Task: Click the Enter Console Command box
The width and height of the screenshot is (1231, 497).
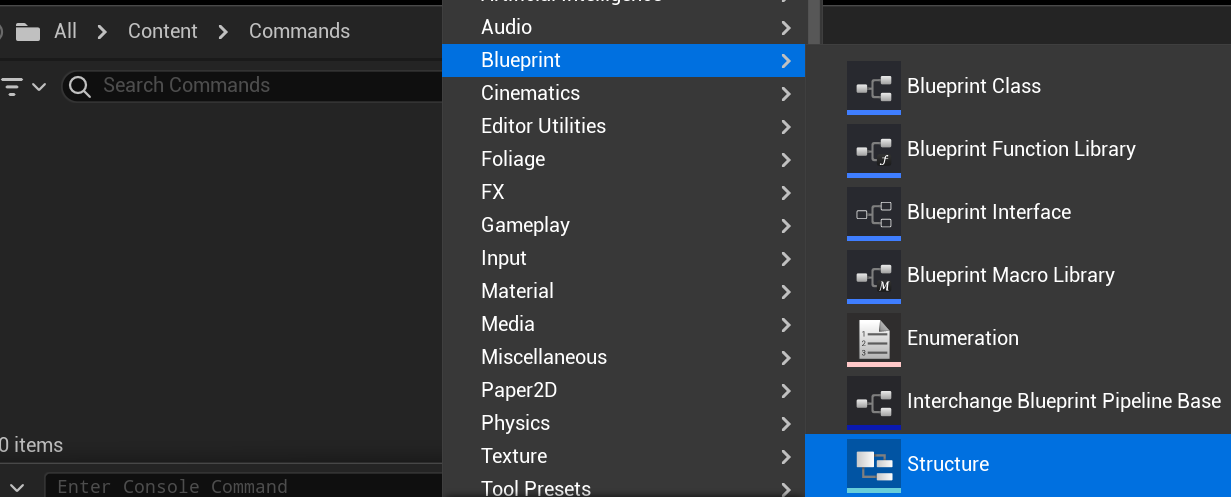Action: (x=240, y=486)
